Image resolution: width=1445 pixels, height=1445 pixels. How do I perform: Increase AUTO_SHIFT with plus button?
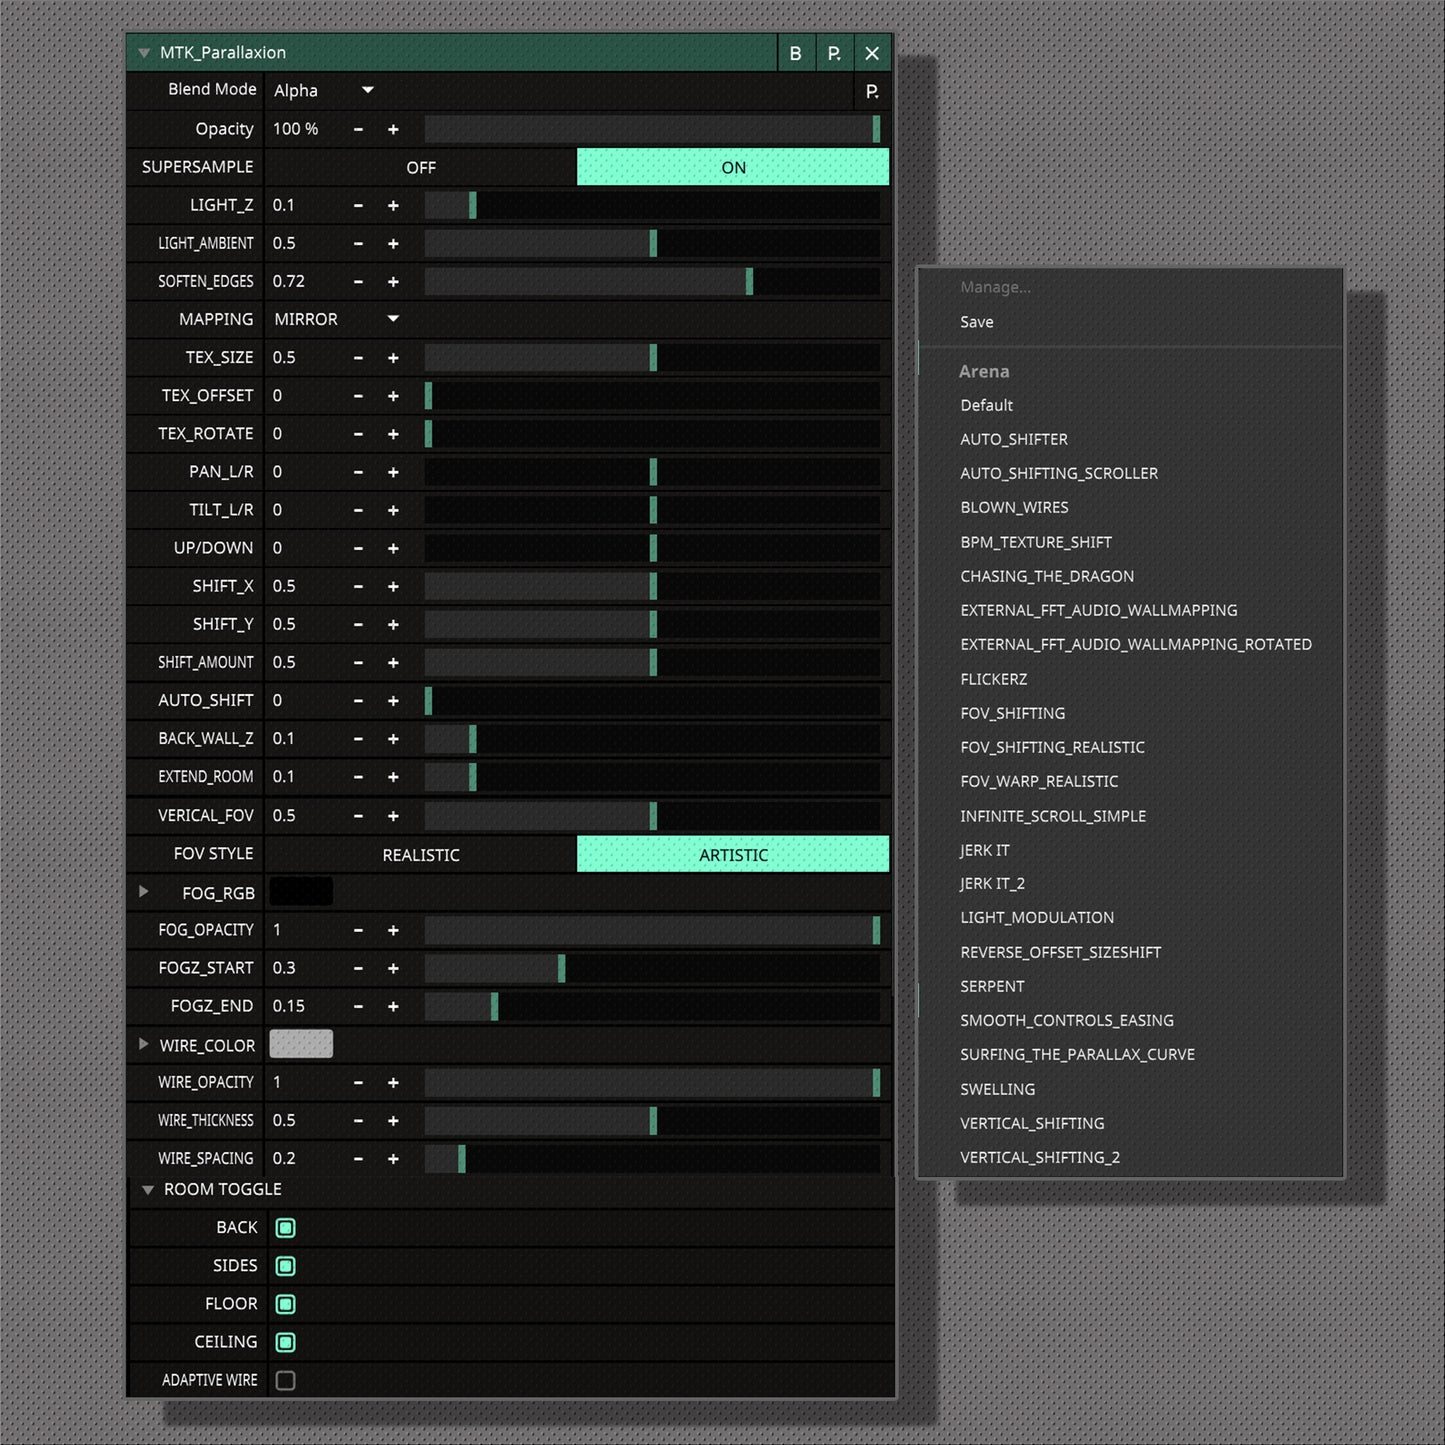393,700
